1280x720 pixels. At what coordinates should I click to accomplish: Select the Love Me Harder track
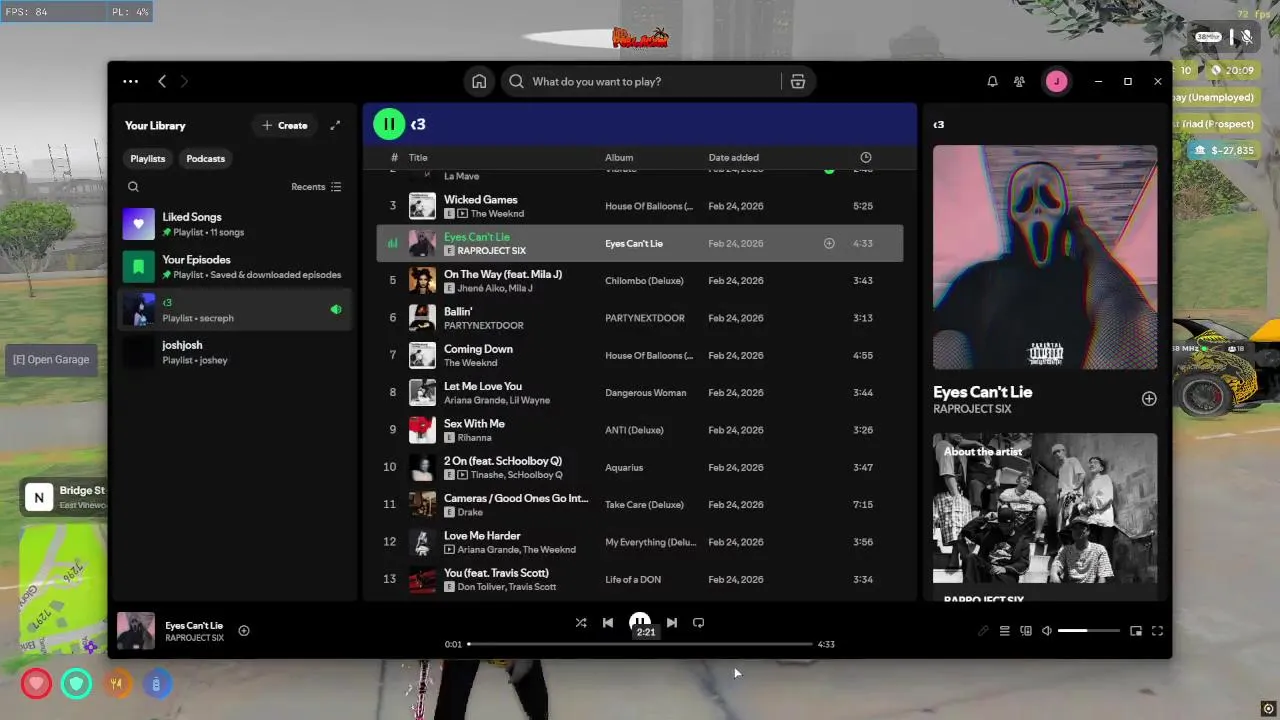[640, 542]
